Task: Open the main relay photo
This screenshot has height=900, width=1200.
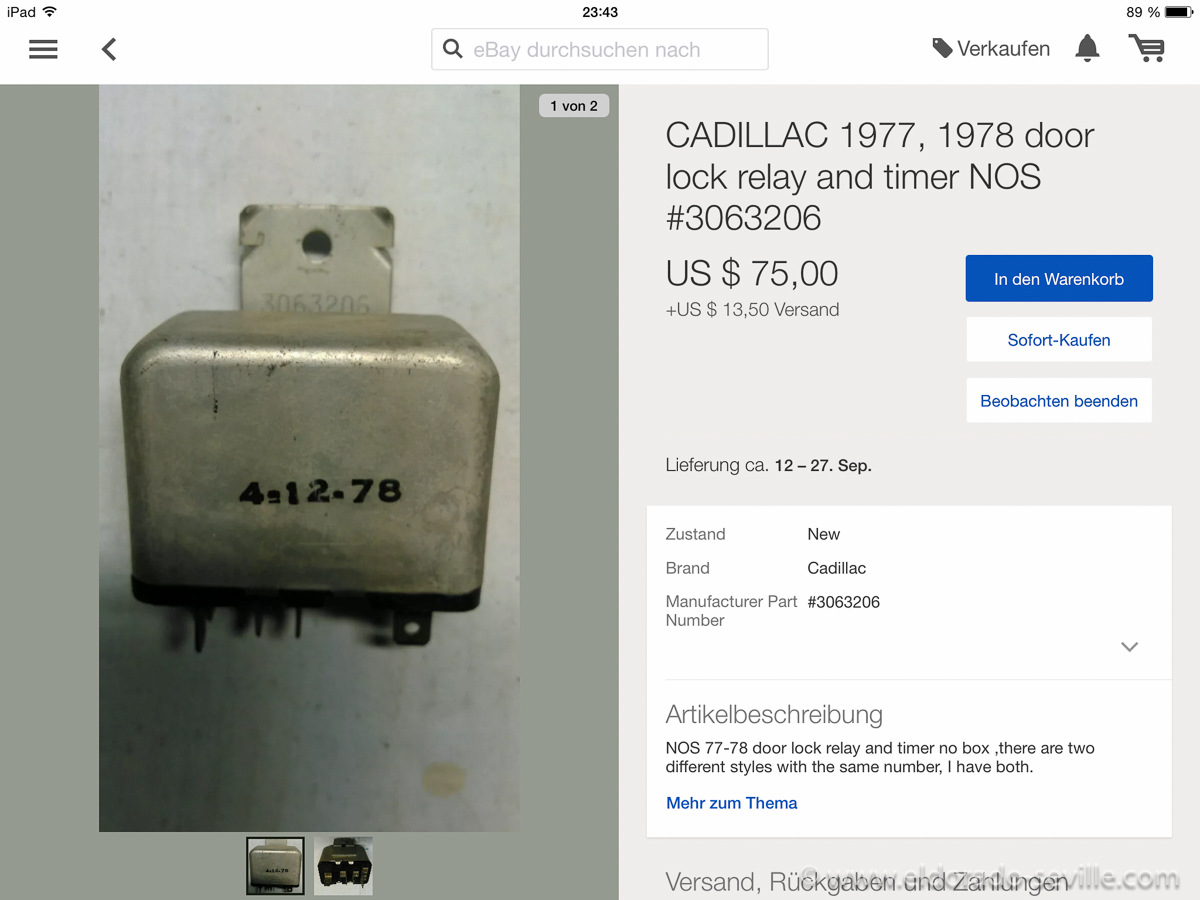Action: [x=309, y=458]
